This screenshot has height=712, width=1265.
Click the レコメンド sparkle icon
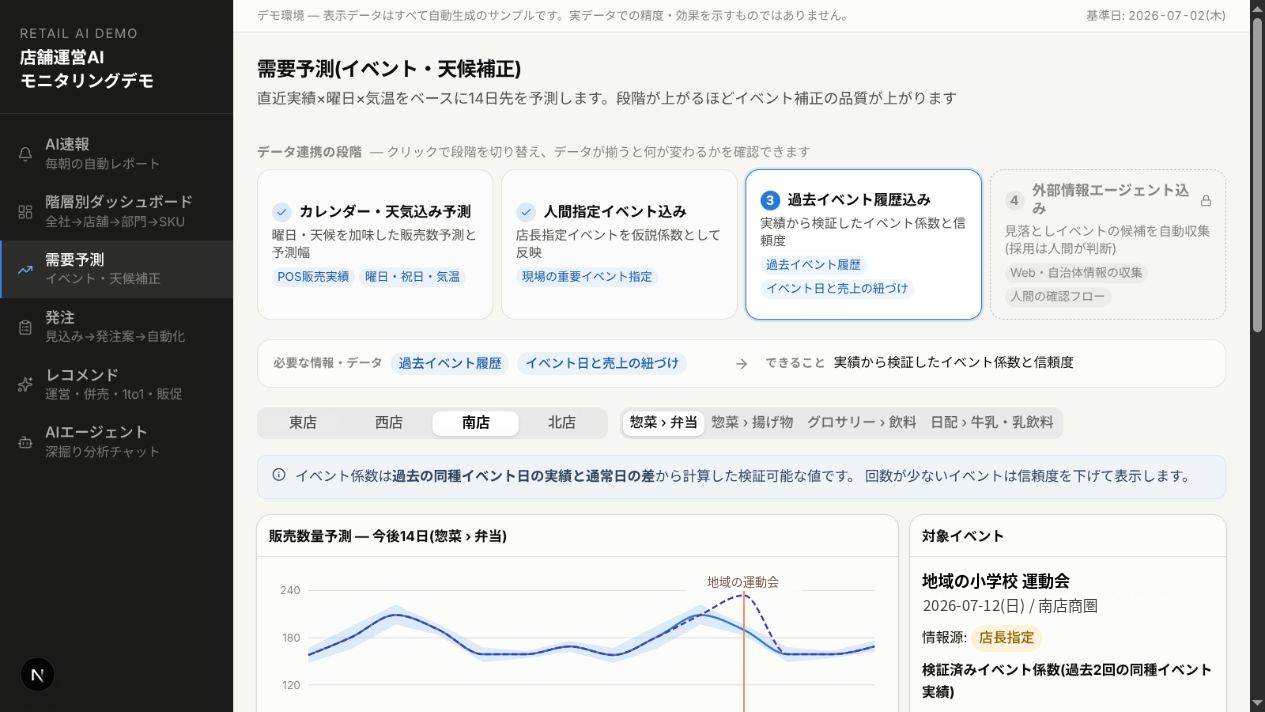click(x=26, y=384)
